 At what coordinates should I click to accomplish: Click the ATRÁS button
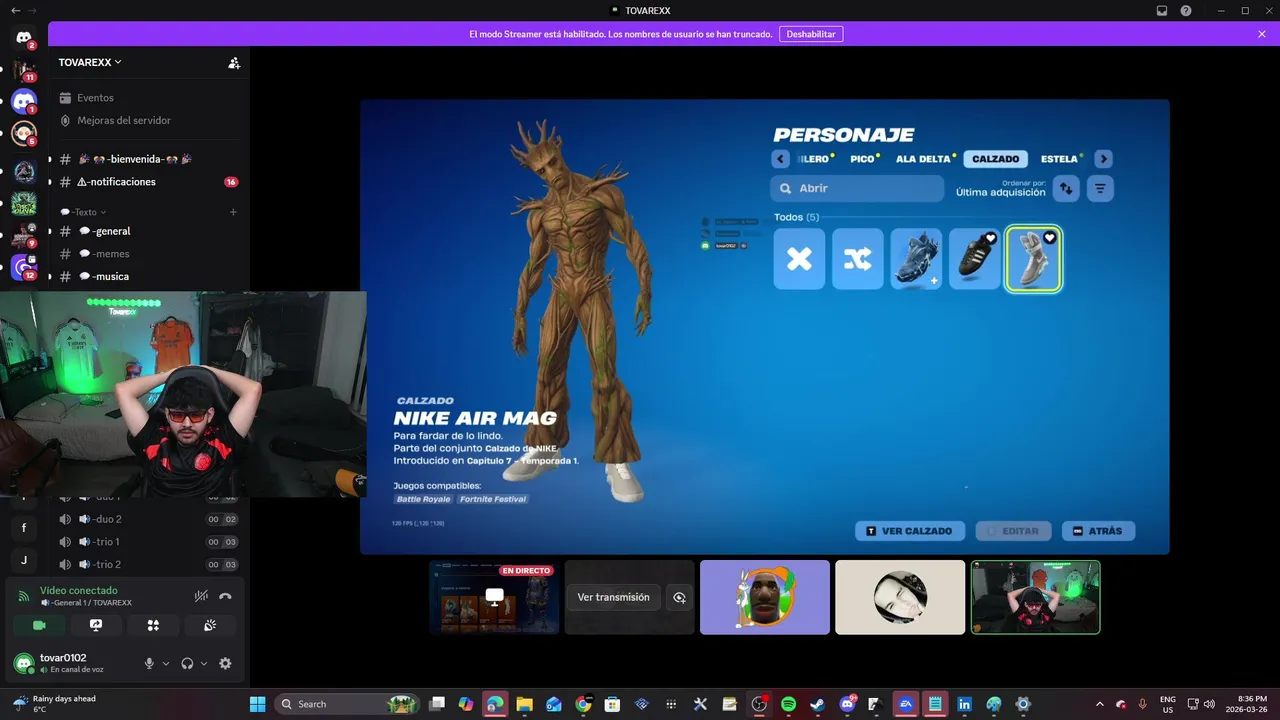click(1098, 531)
